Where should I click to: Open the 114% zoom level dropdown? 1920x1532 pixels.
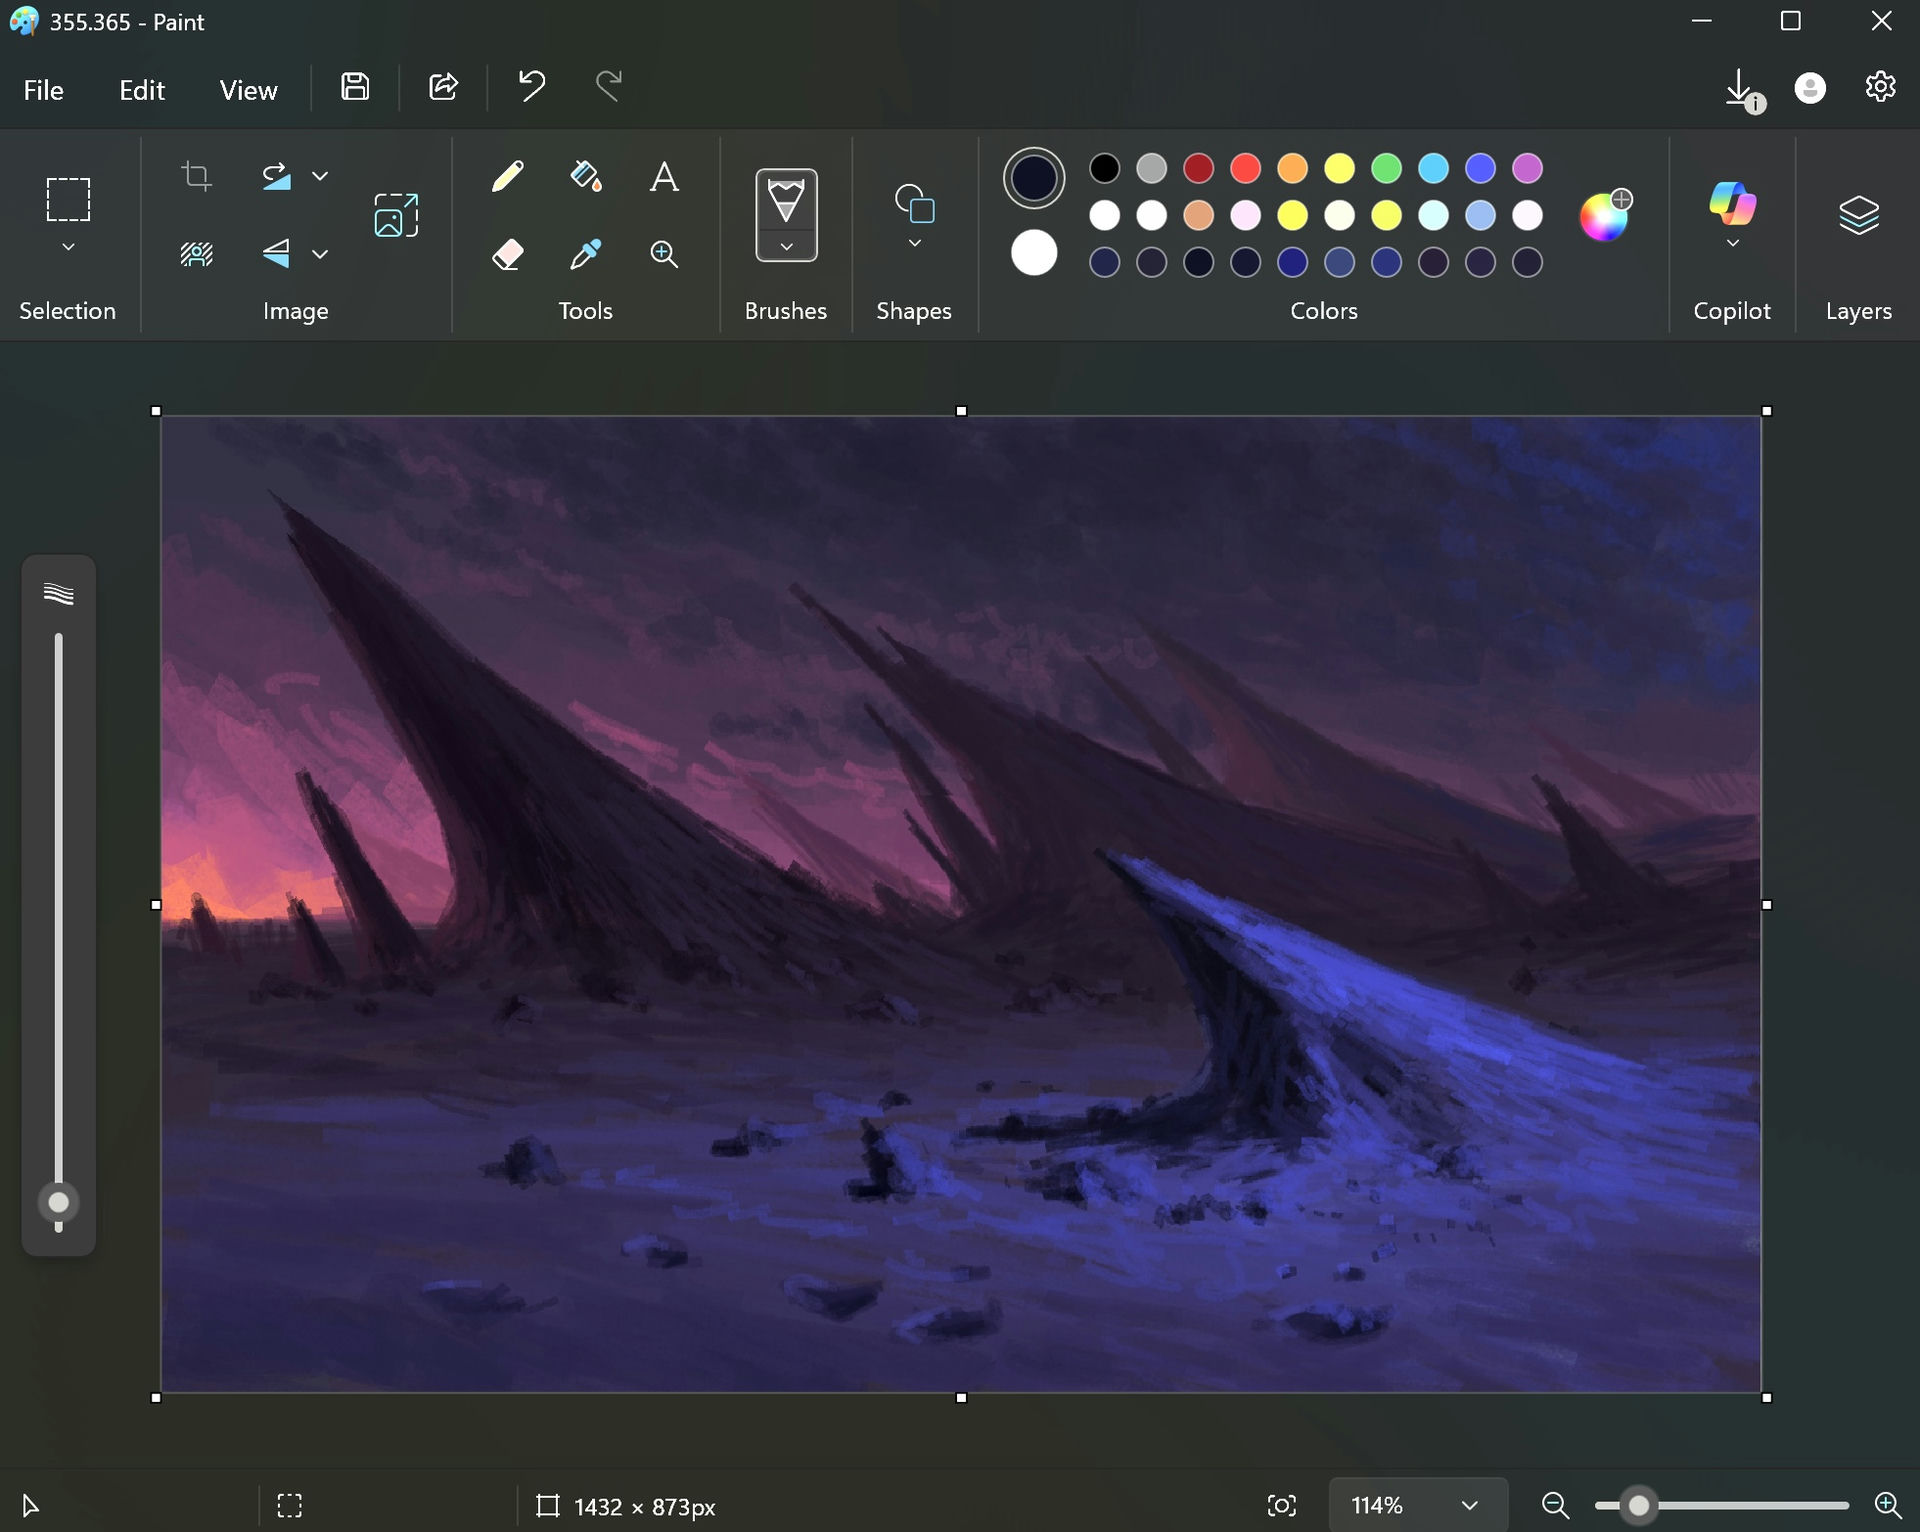click(1418, 1505)
